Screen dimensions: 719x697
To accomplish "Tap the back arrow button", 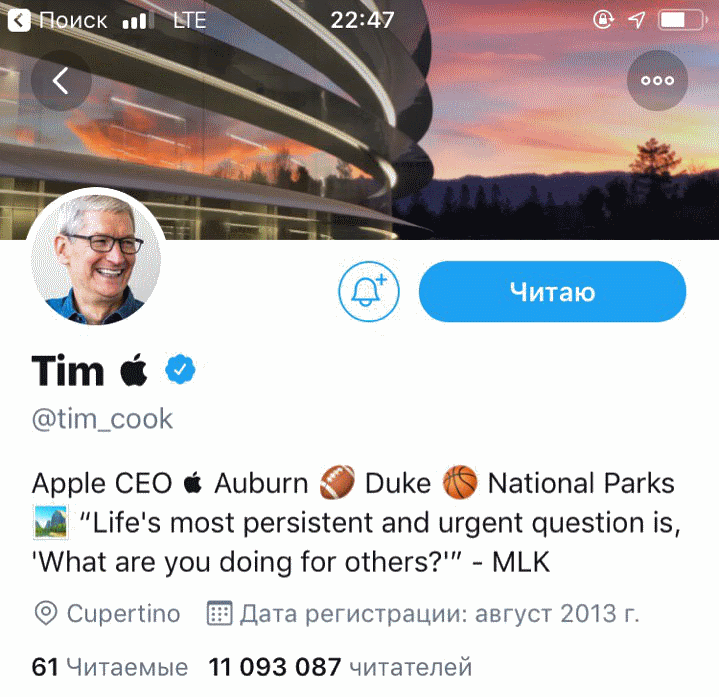I will pos(60,80).
